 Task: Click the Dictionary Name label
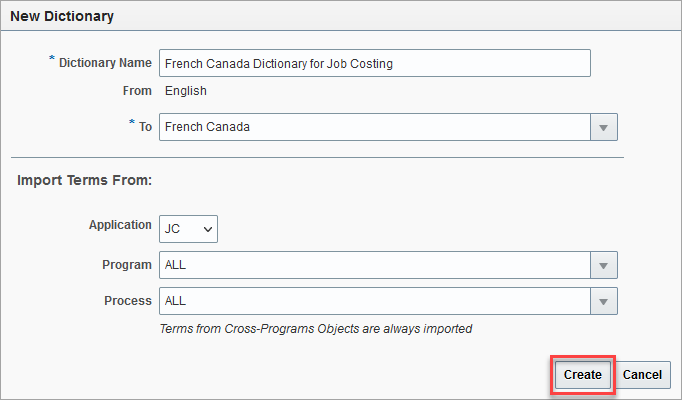[x=105, y=63]
